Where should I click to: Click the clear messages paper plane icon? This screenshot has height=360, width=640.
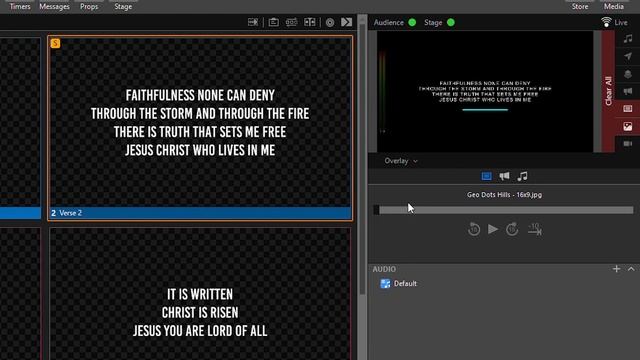(x=628, y=56)
